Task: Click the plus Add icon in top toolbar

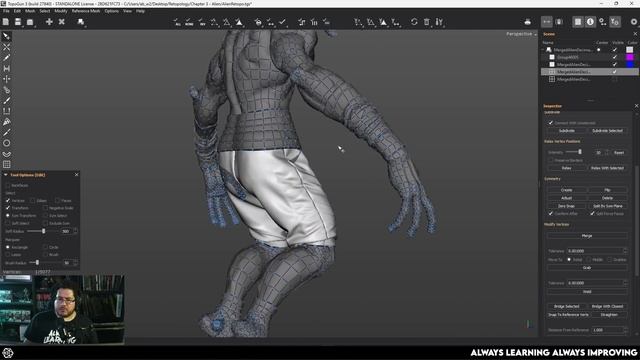Action: click(49, 22)
